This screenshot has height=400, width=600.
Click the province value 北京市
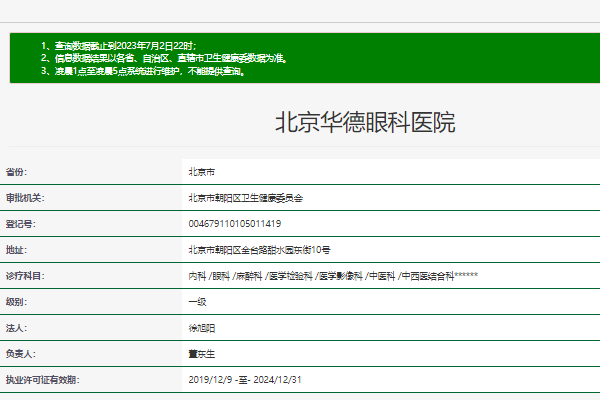click(x=202, y=172)
